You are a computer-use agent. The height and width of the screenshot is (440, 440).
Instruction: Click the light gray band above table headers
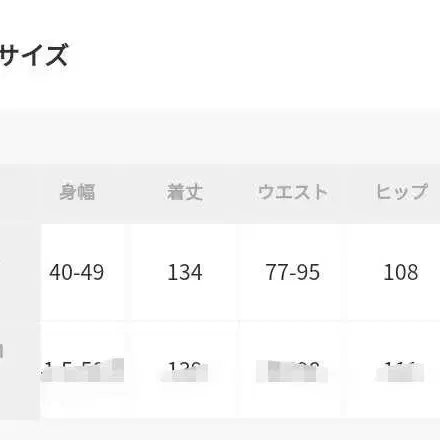click(x=220, y=136)
